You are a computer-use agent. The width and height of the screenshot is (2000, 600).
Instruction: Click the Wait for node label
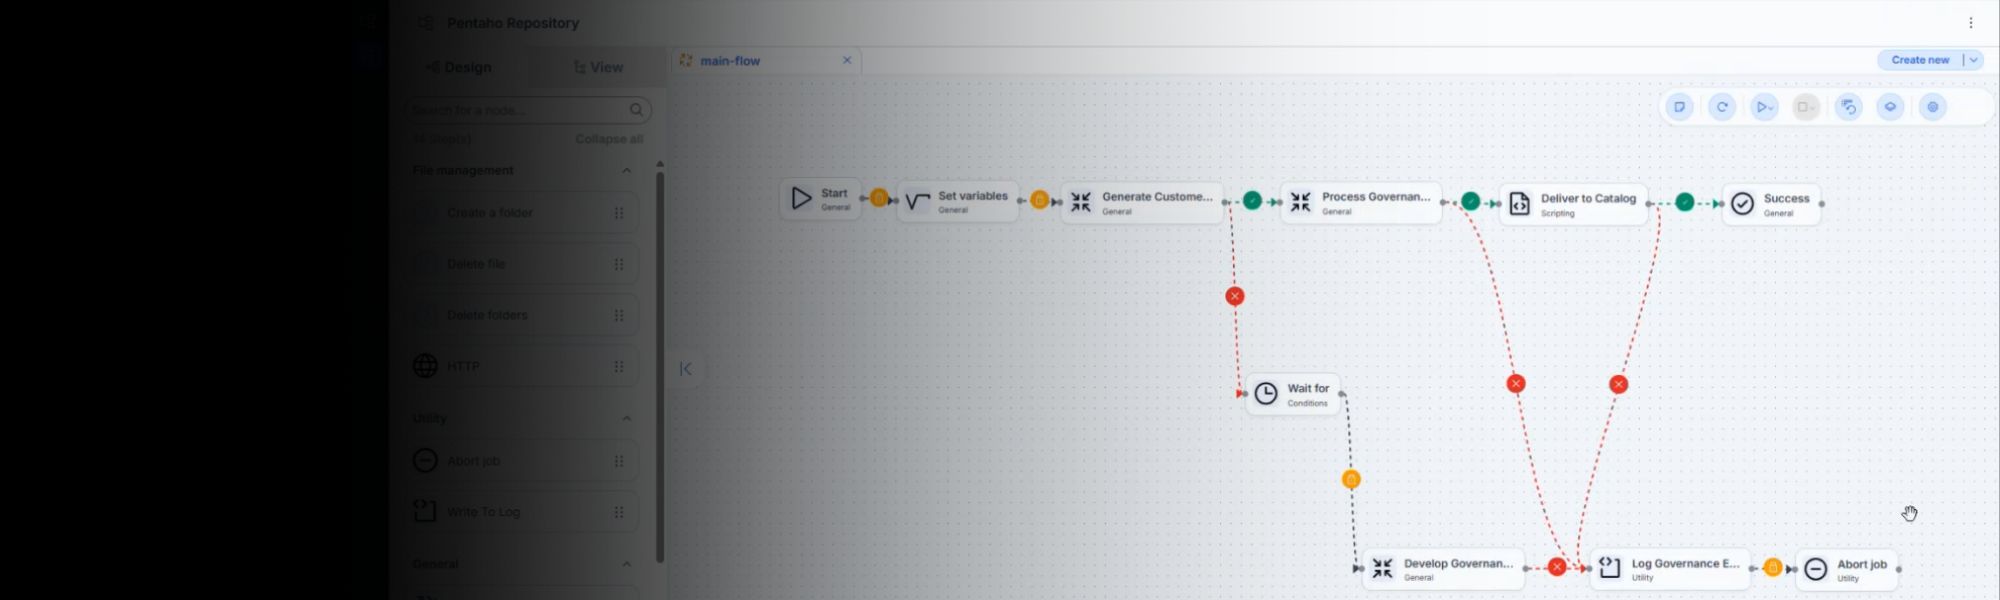(1308, 388)
